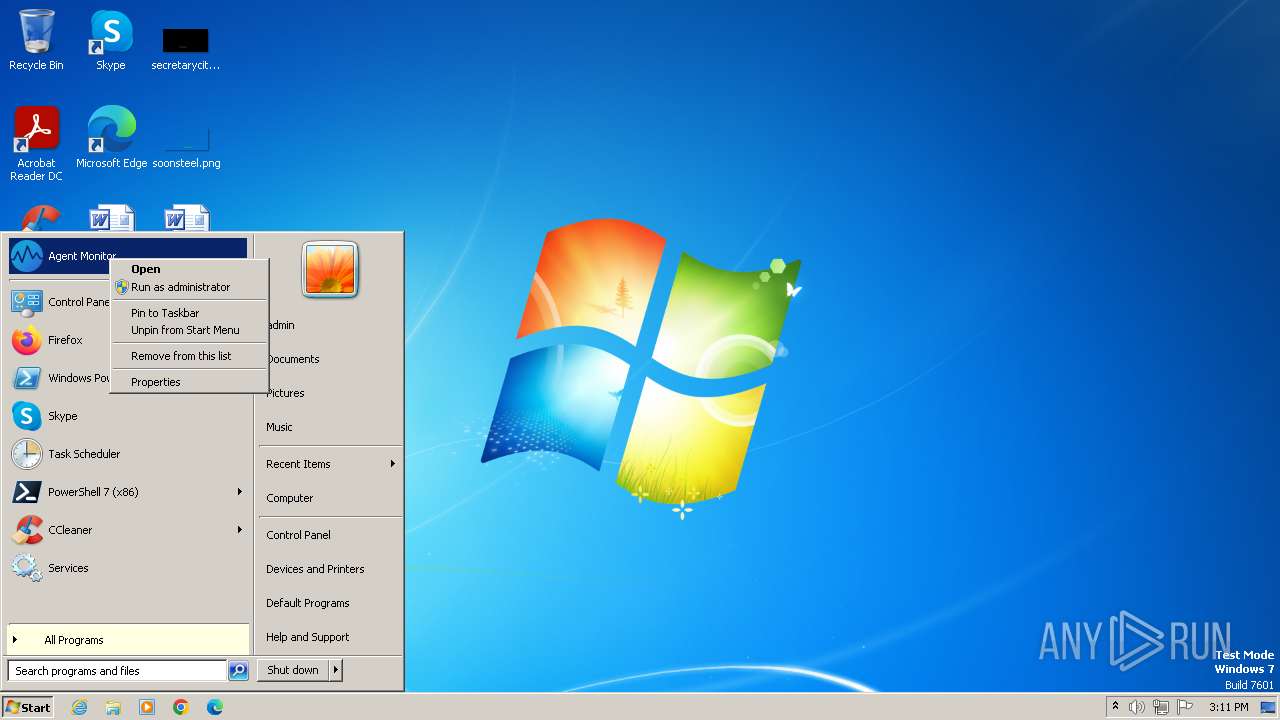
Task: Expand the CCleaner jump list arrow
Action: tap(239, 530)
